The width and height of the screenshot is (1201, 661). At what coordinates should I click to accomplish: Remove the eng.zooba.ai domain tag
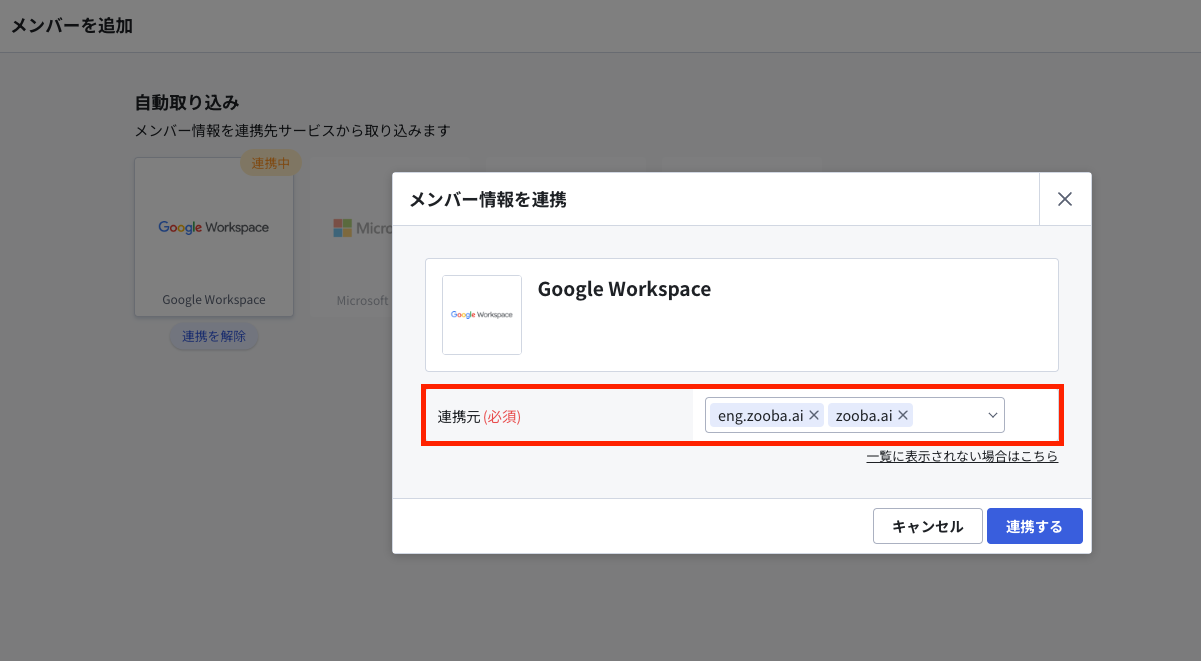[x=815, y=415]
